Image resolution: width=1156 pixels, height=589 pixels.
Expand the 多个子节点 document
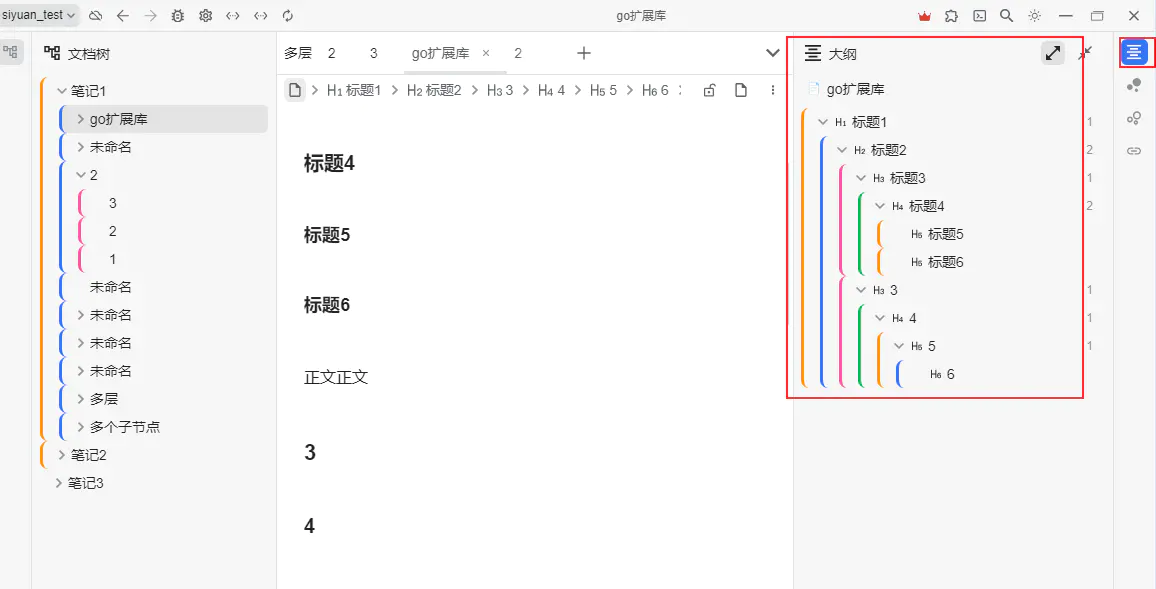81,427
